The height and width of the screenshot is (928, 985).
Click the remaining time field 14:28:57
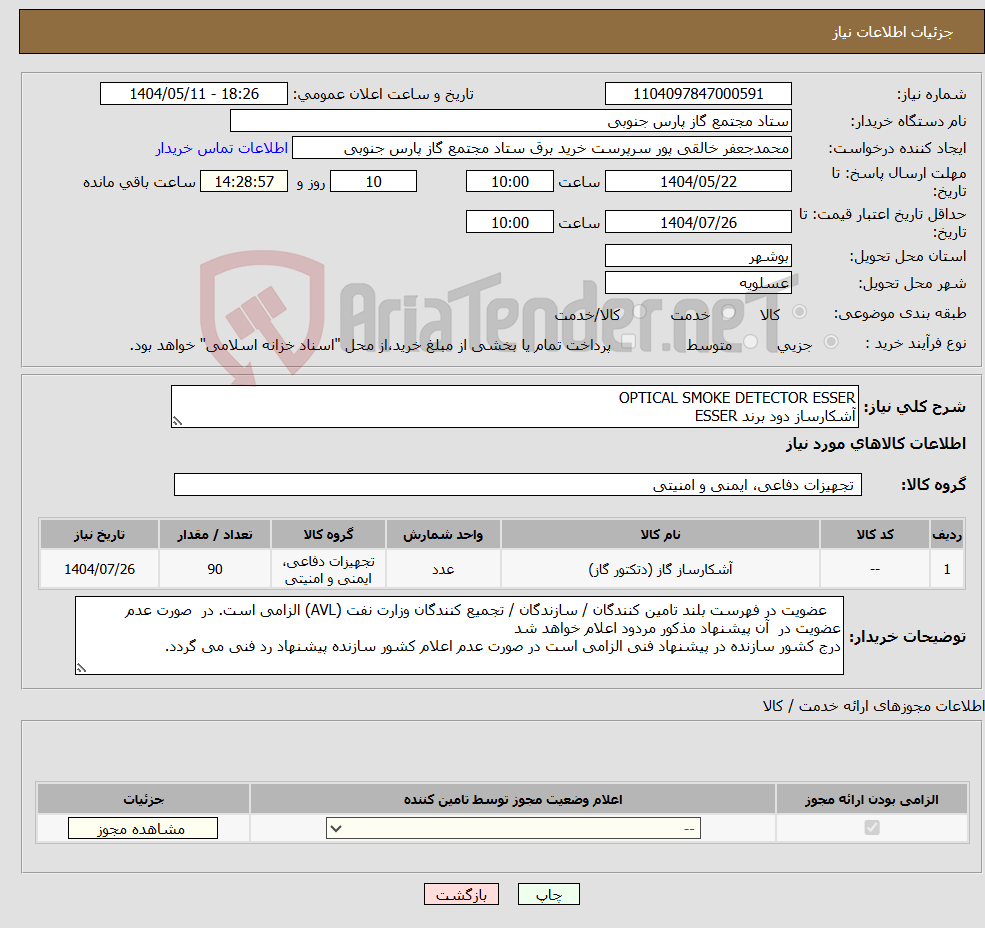click(244, 182)
